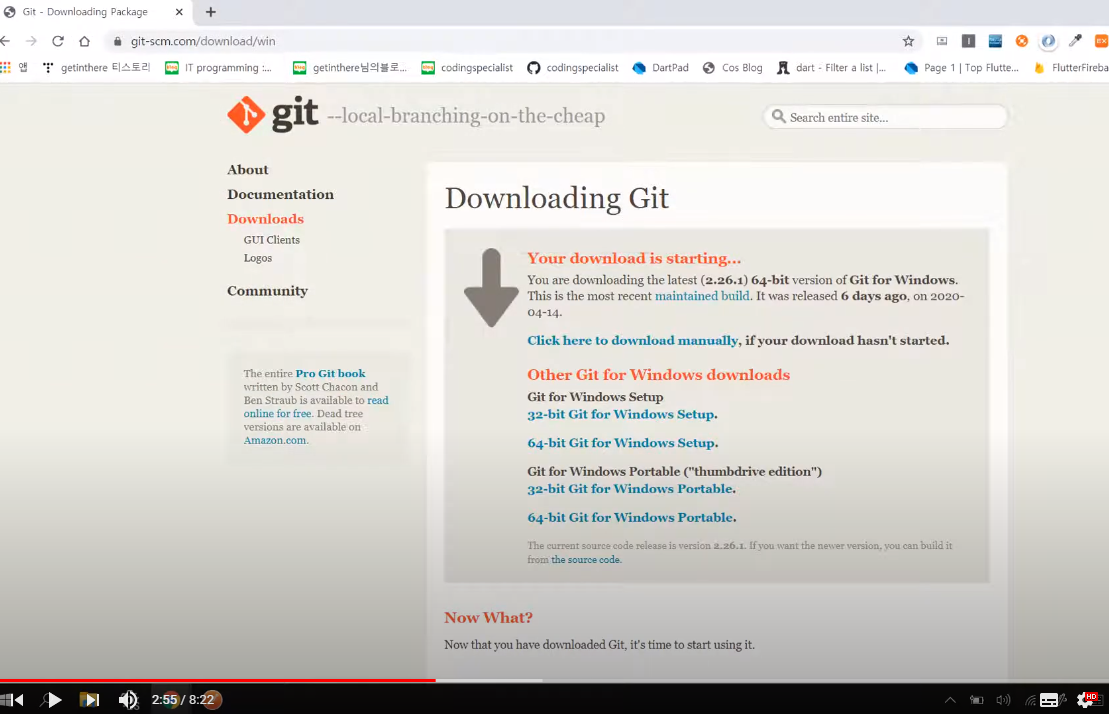Open a new browser tab with plus
This screenshot has width=1109, height=714.
click(x=211, y=12)
